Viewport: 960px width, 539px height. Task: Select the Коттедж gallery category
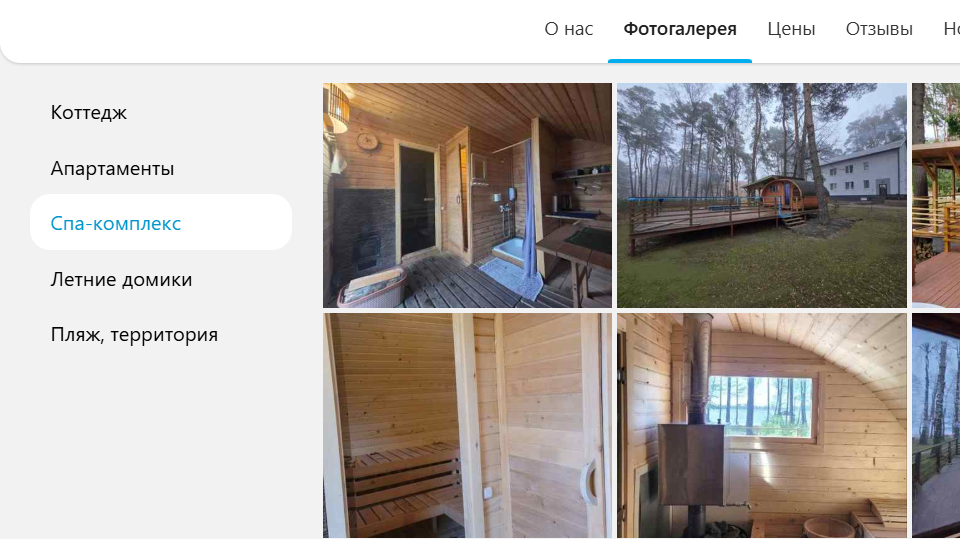pyautogui.click(x=89, y=113)
